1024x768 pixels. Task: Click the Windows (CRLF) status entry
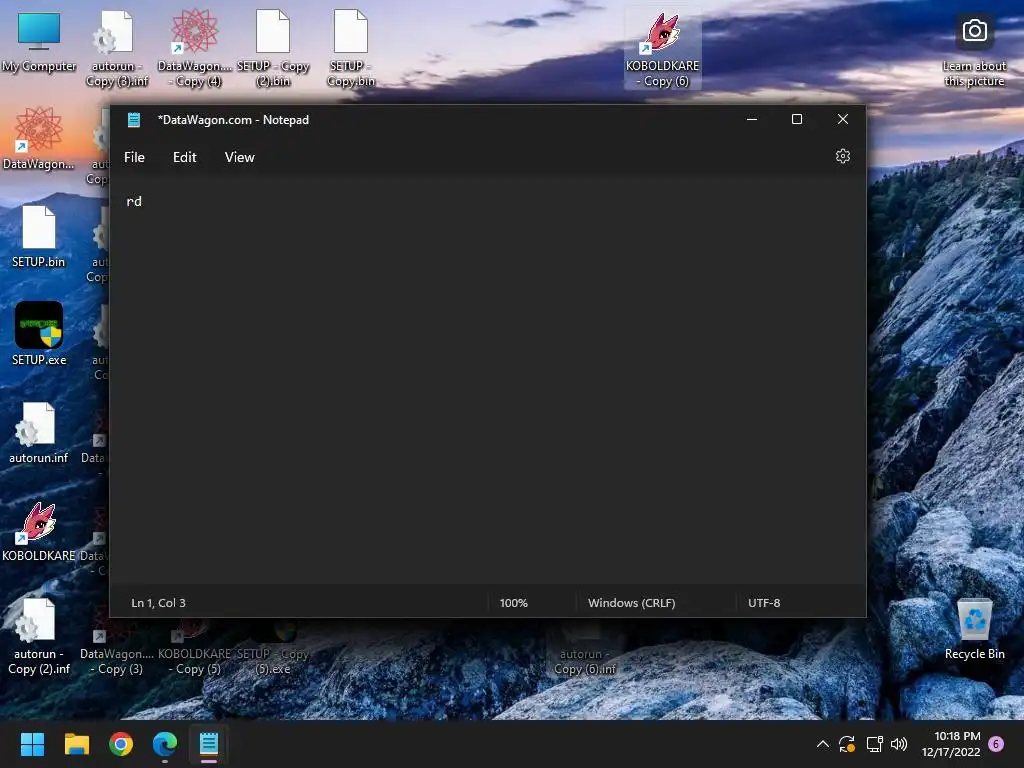click(632, 603)
